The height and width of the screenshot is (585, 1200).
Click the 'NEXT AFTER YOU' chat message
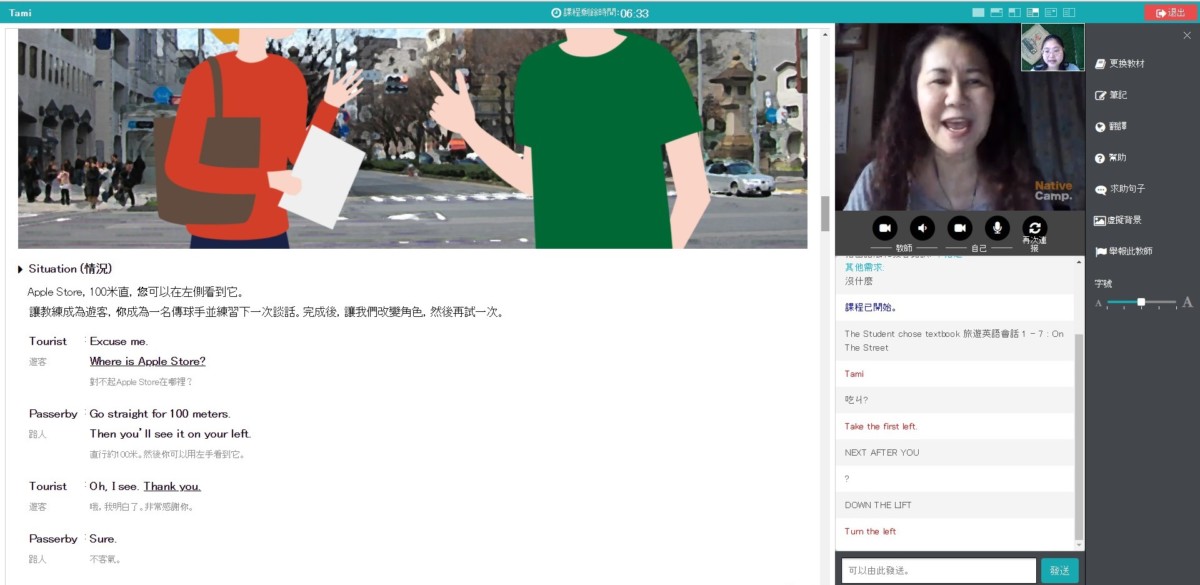click(882, 452)
